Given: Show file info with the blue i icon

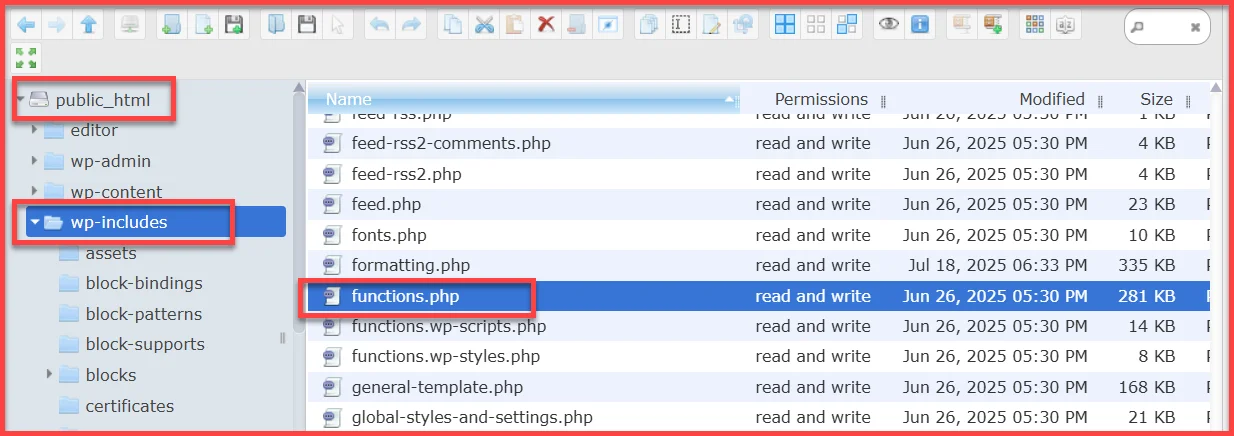Looking at the screenshot, I should pos(919,24).
